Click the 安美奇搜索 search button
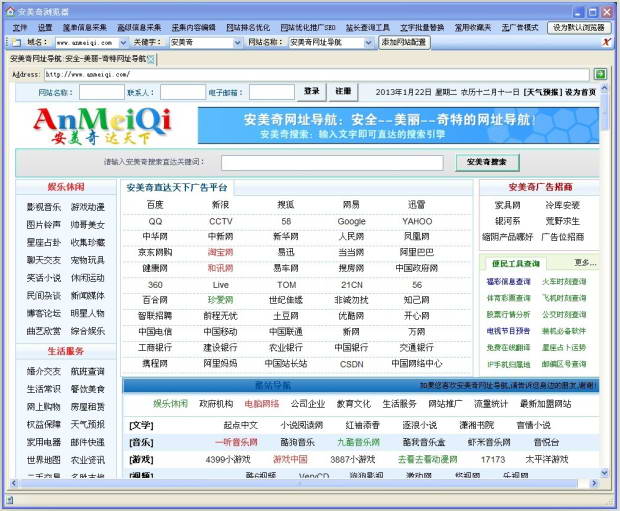The image size is (620, 511). (487, 162)
